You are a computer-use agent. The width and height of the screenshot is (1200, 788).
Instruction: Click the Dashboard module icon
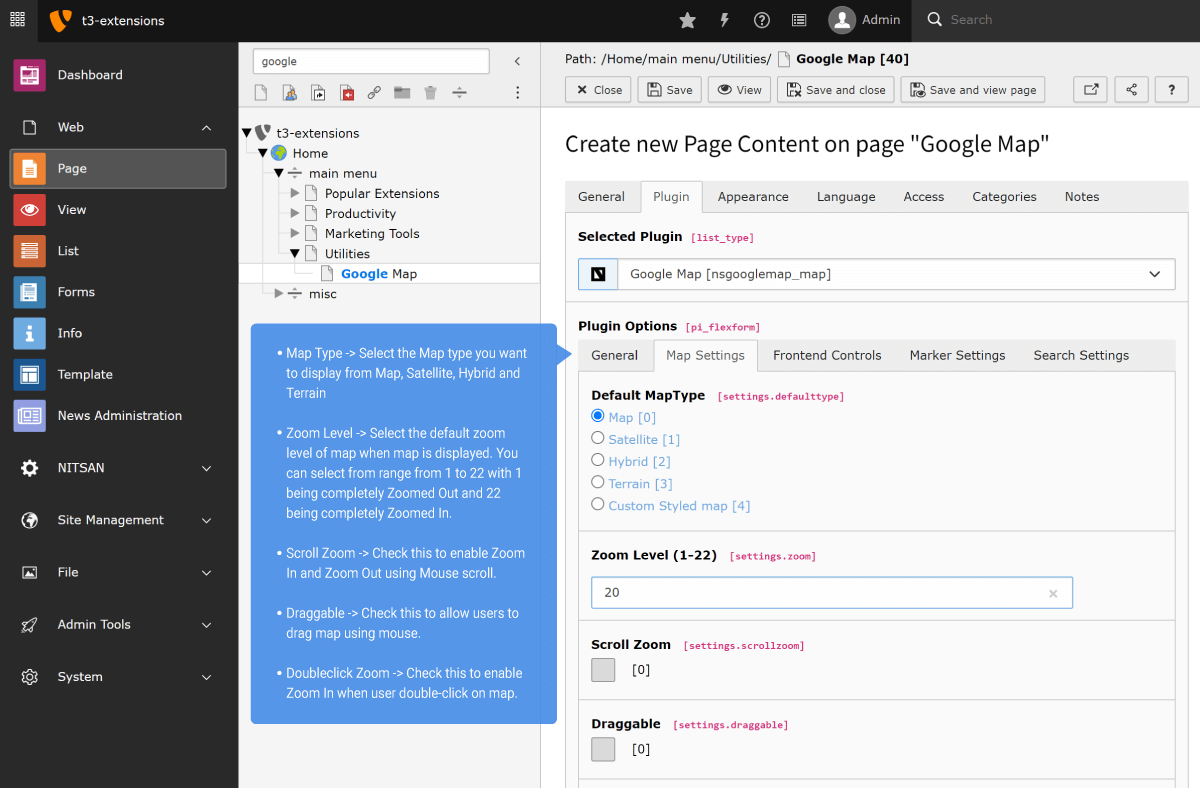pos(29,75)
